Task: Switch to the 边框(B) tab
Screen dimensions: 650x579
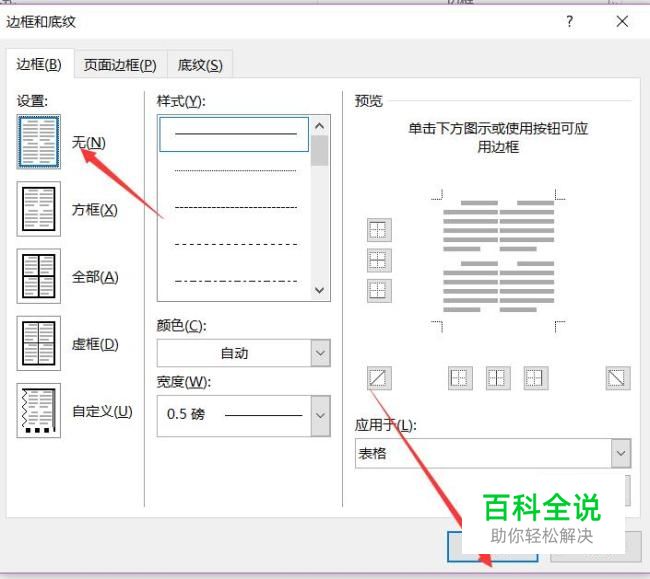Action: click(x=39, y=64)
